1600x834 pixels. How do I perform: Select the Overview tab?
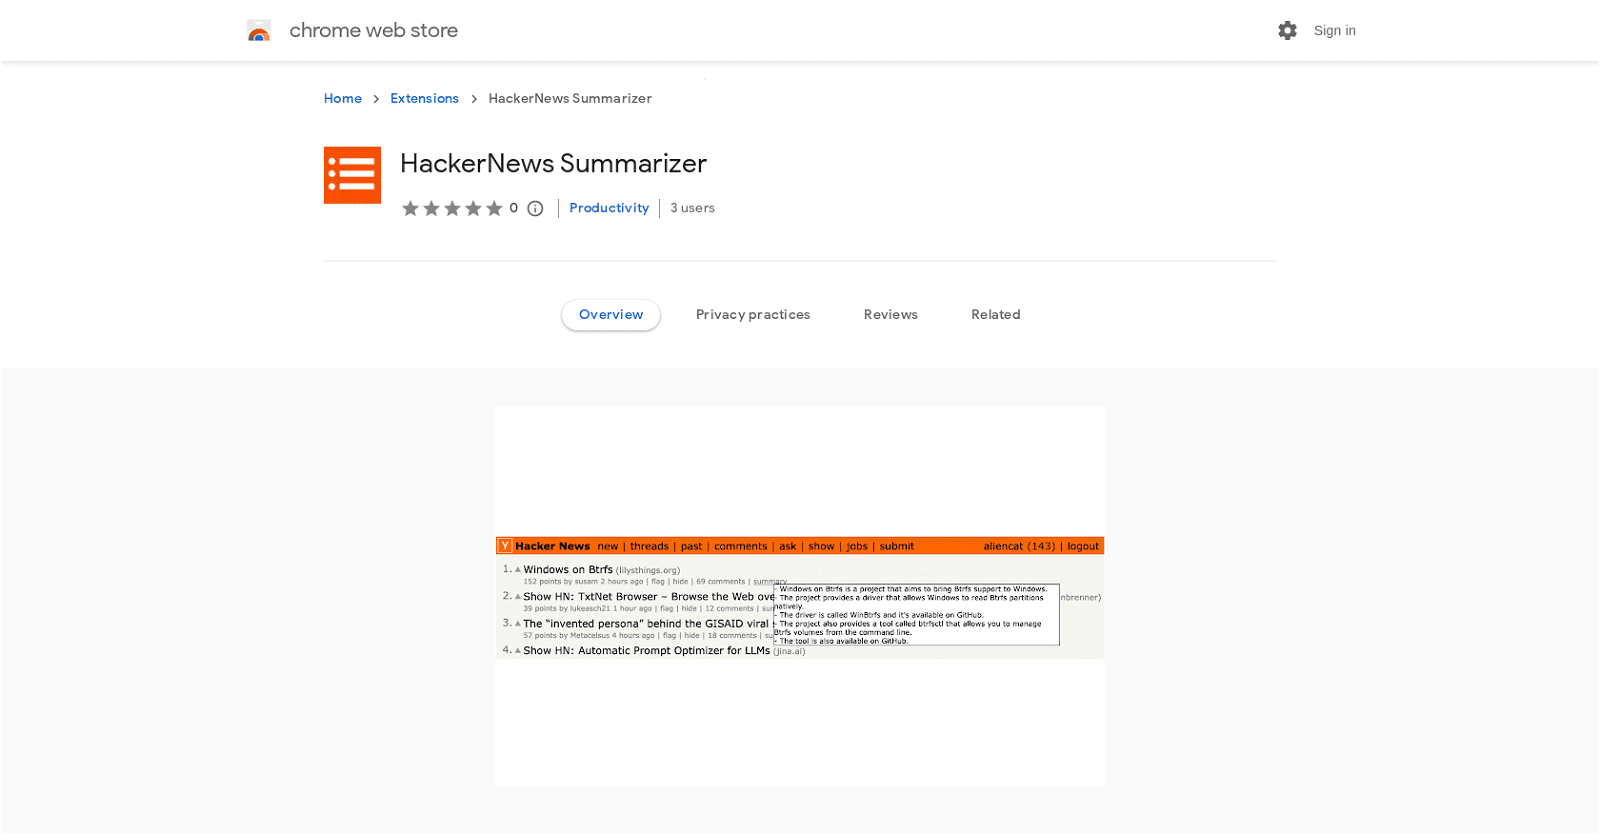610,314
